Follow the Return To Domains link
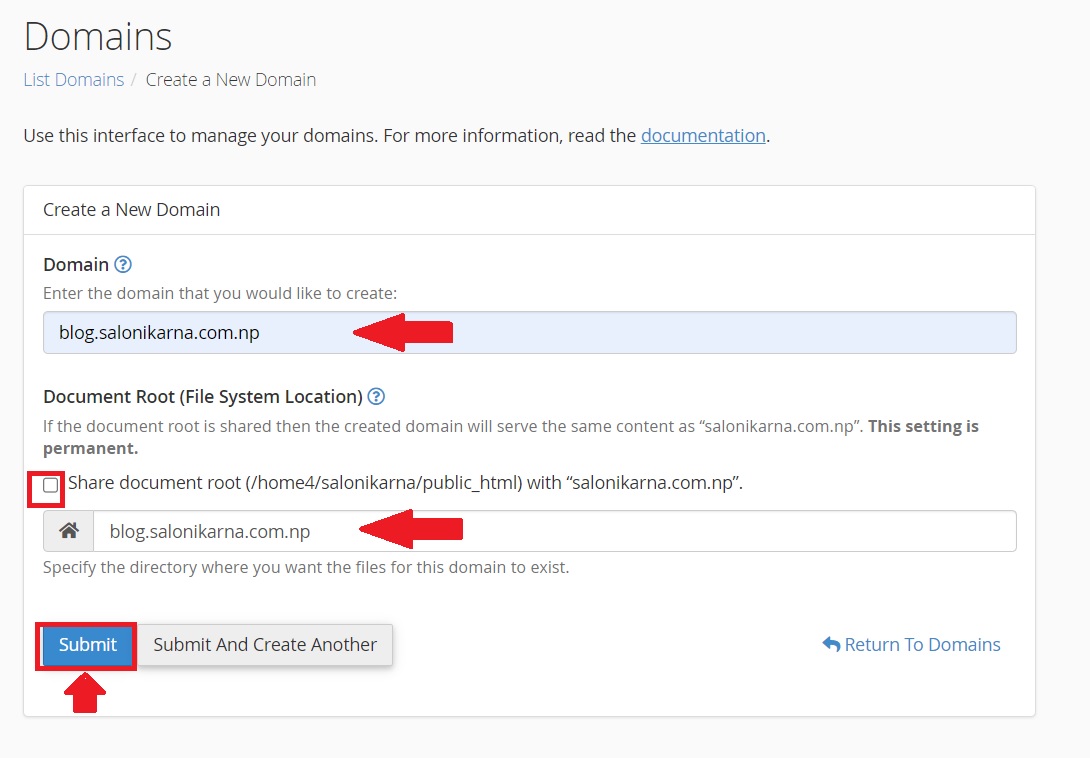This screenshot has height=758, width=1090. click(920, 645)
